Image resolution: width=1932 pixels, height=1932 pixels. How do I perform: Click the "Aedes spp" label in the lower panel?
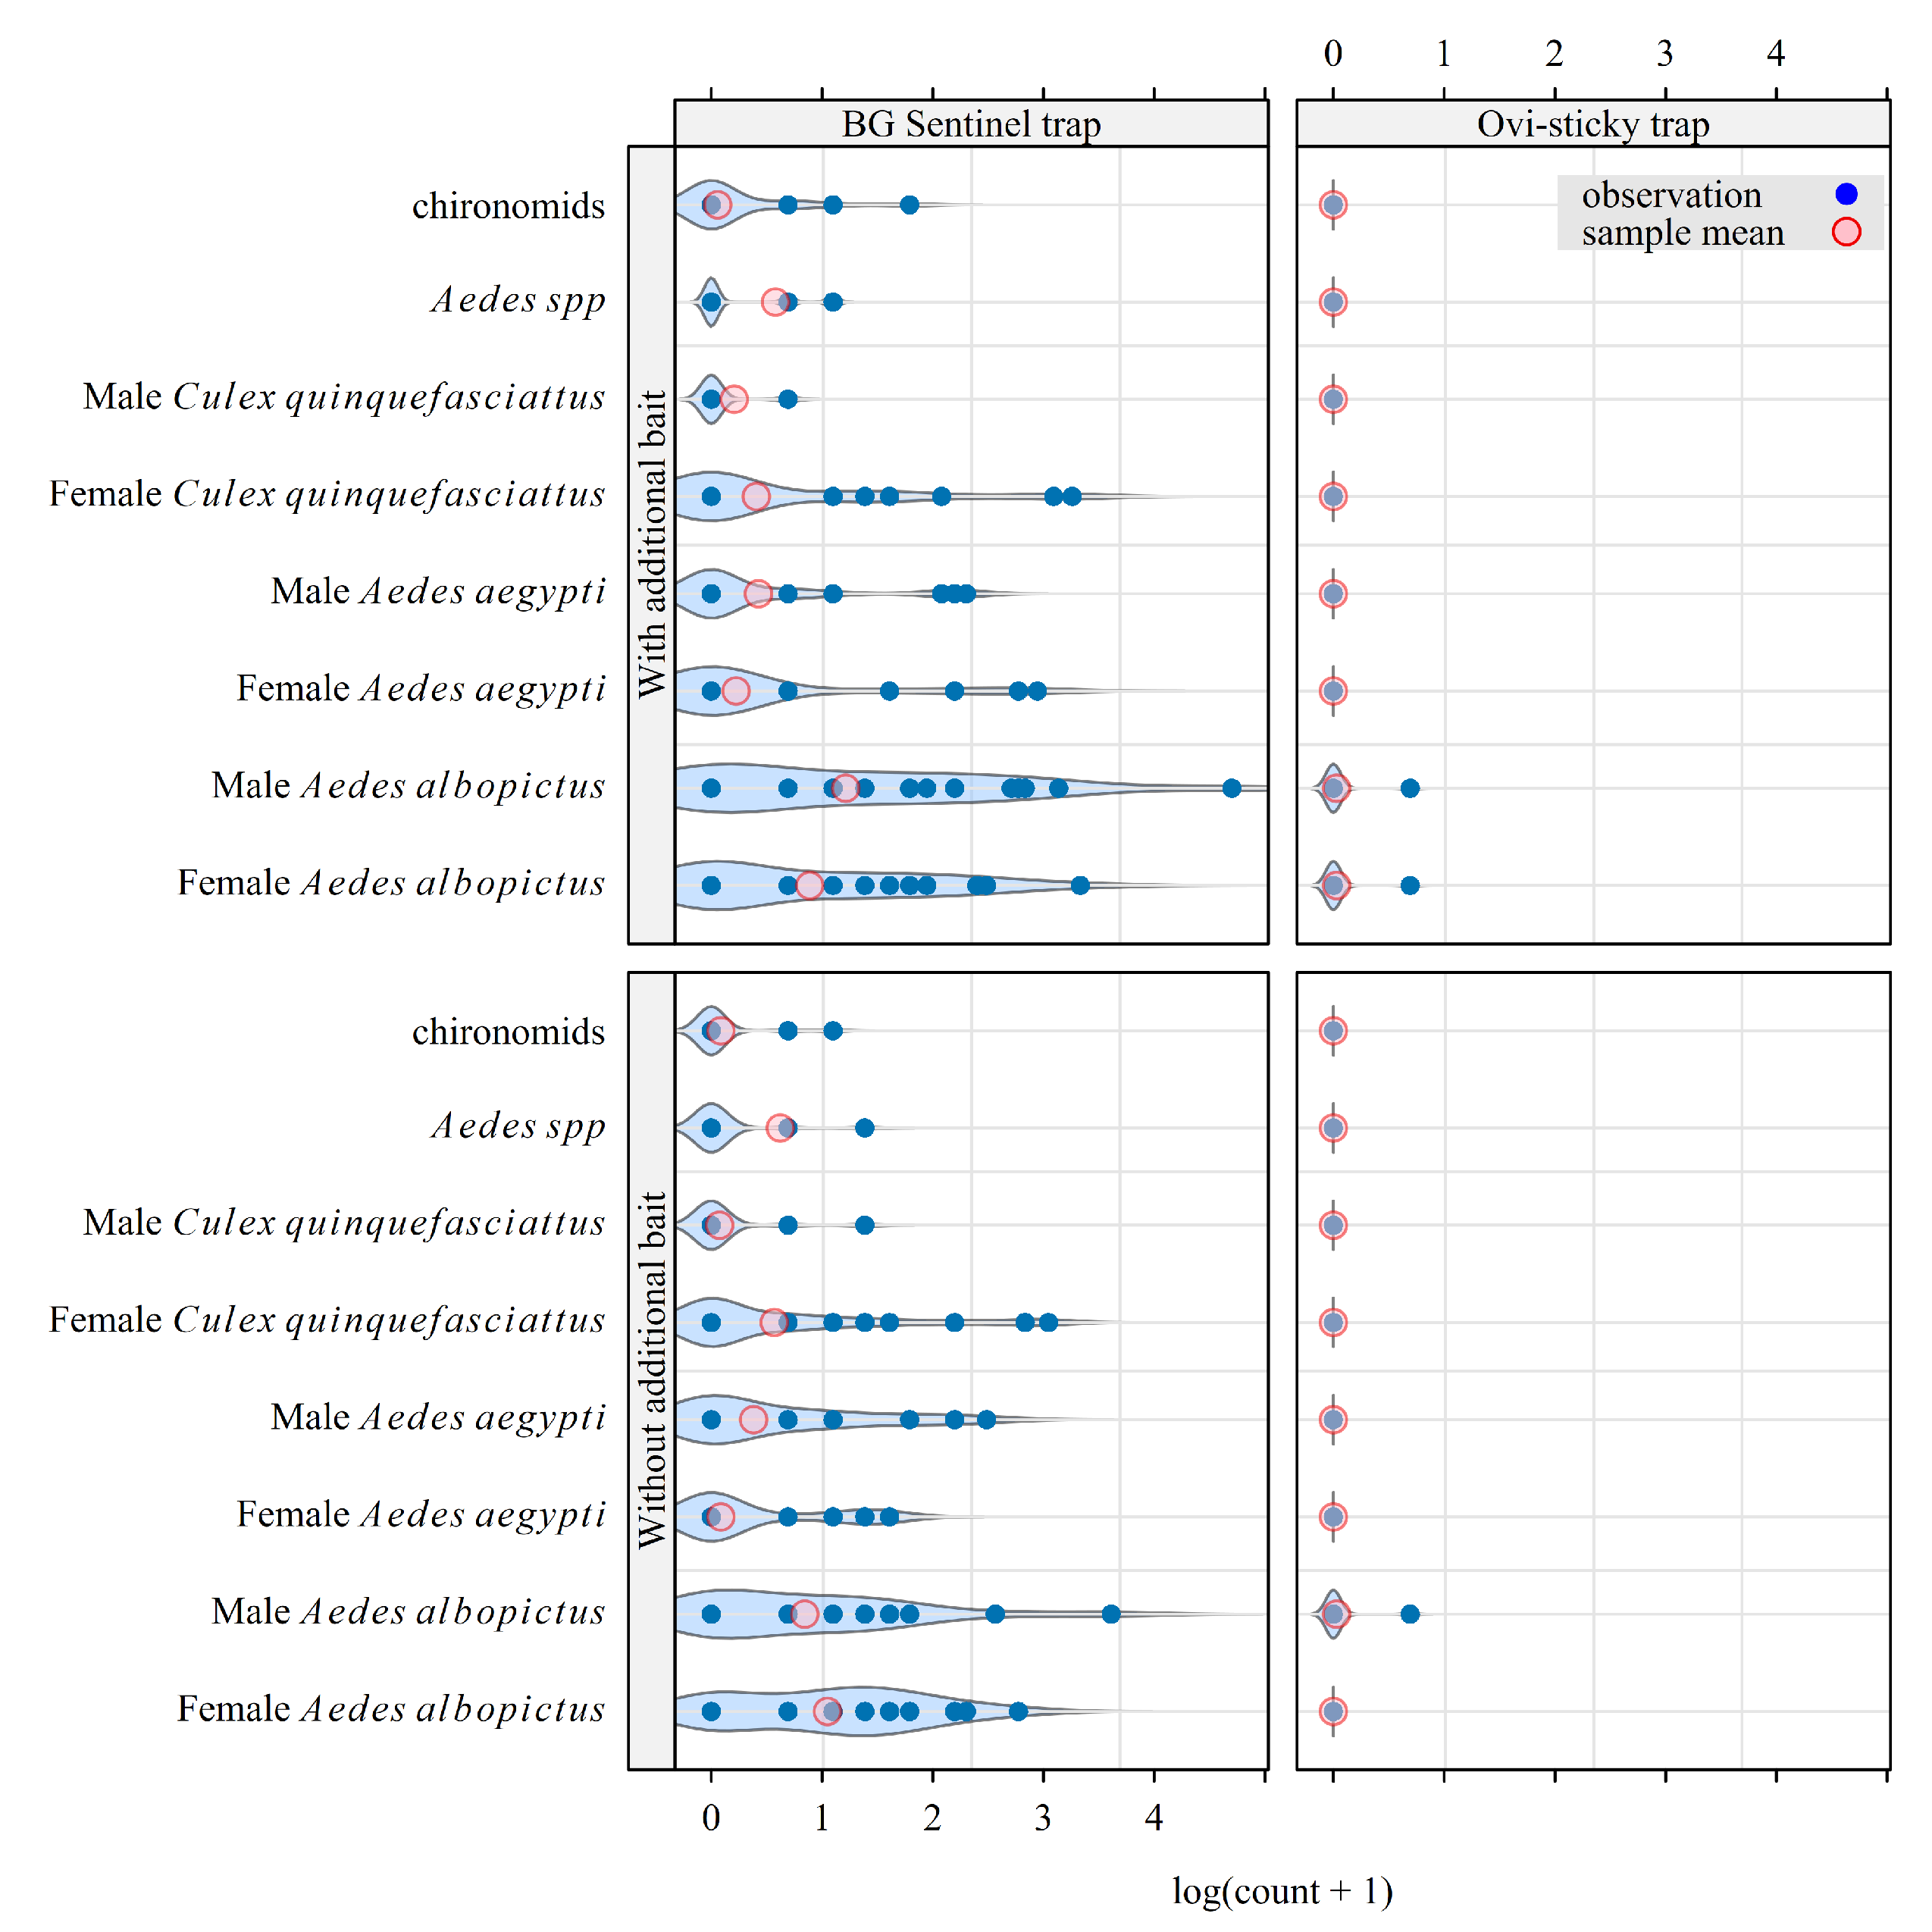[518, 1126]
